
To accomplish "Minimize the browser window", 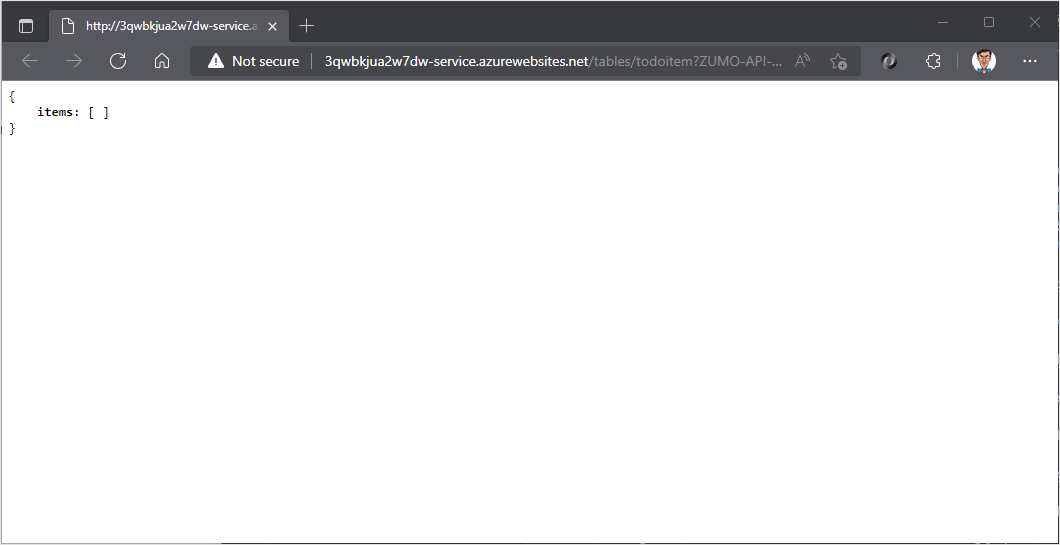I will tap(943, 22).
